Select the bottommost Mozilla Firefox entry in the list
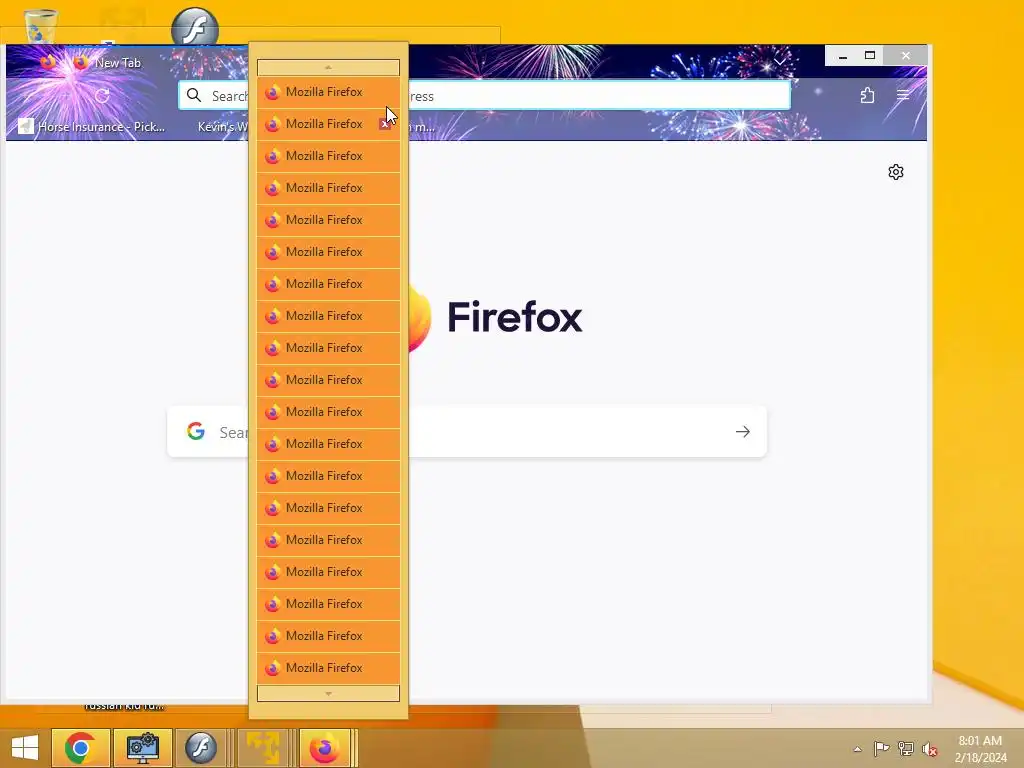Image resolution: width=1024 pixels, height=768 pixels. point(328,668)
